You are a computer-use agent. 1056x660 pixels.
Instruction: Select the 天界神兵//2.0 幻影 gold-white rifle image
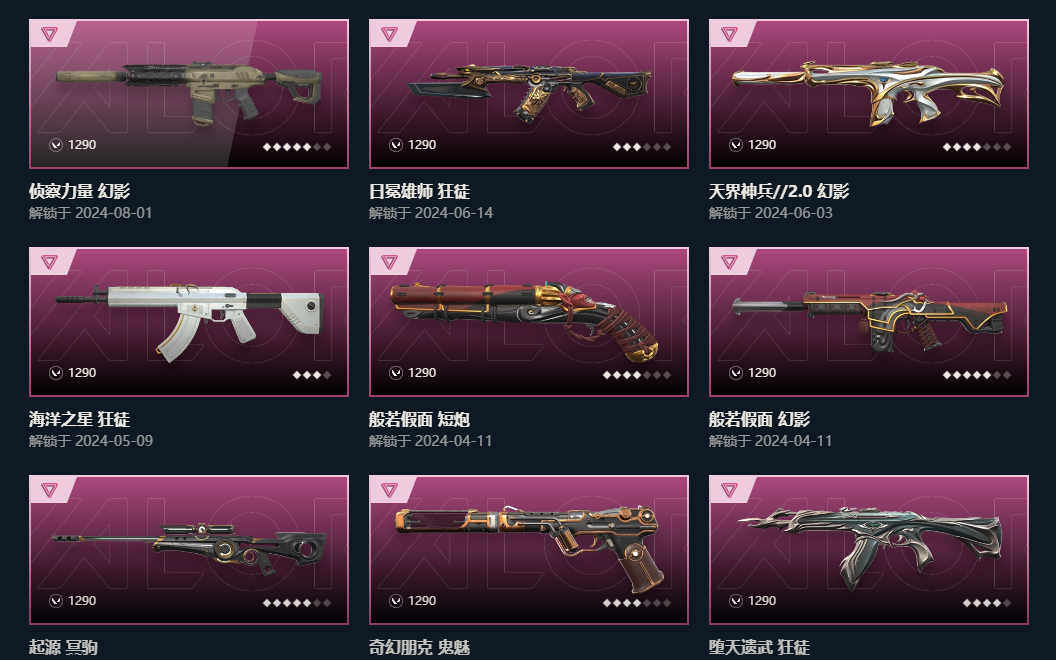pos(869,94)
